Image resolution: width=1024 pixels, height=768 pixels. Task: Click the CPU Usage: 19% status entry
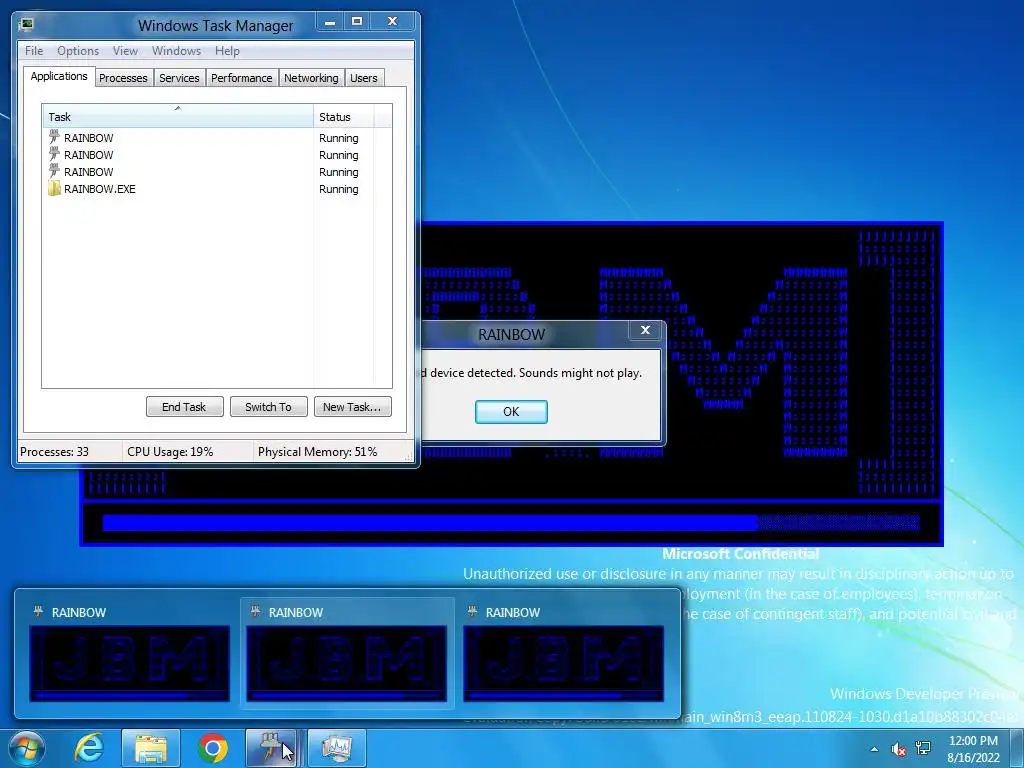click(x=170, y=452)
